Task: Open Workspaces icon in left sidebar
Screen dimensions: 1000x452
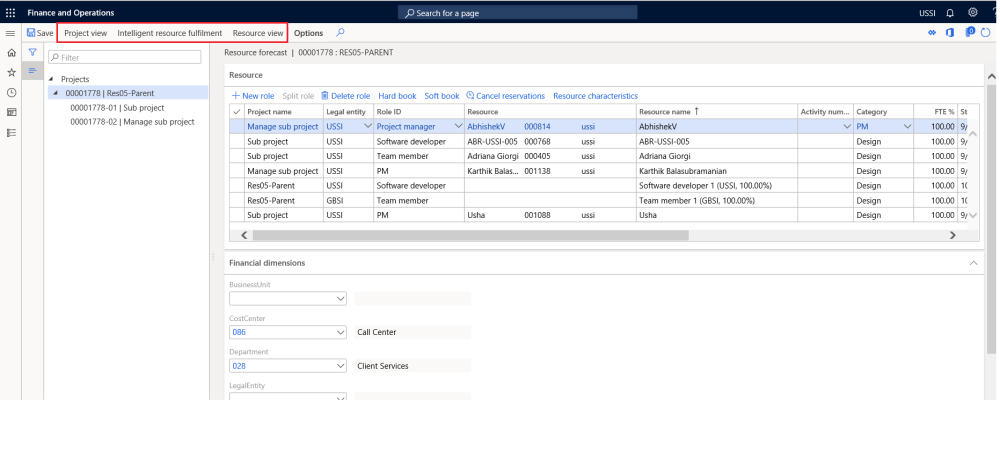Action: click(x=11, y=113)
